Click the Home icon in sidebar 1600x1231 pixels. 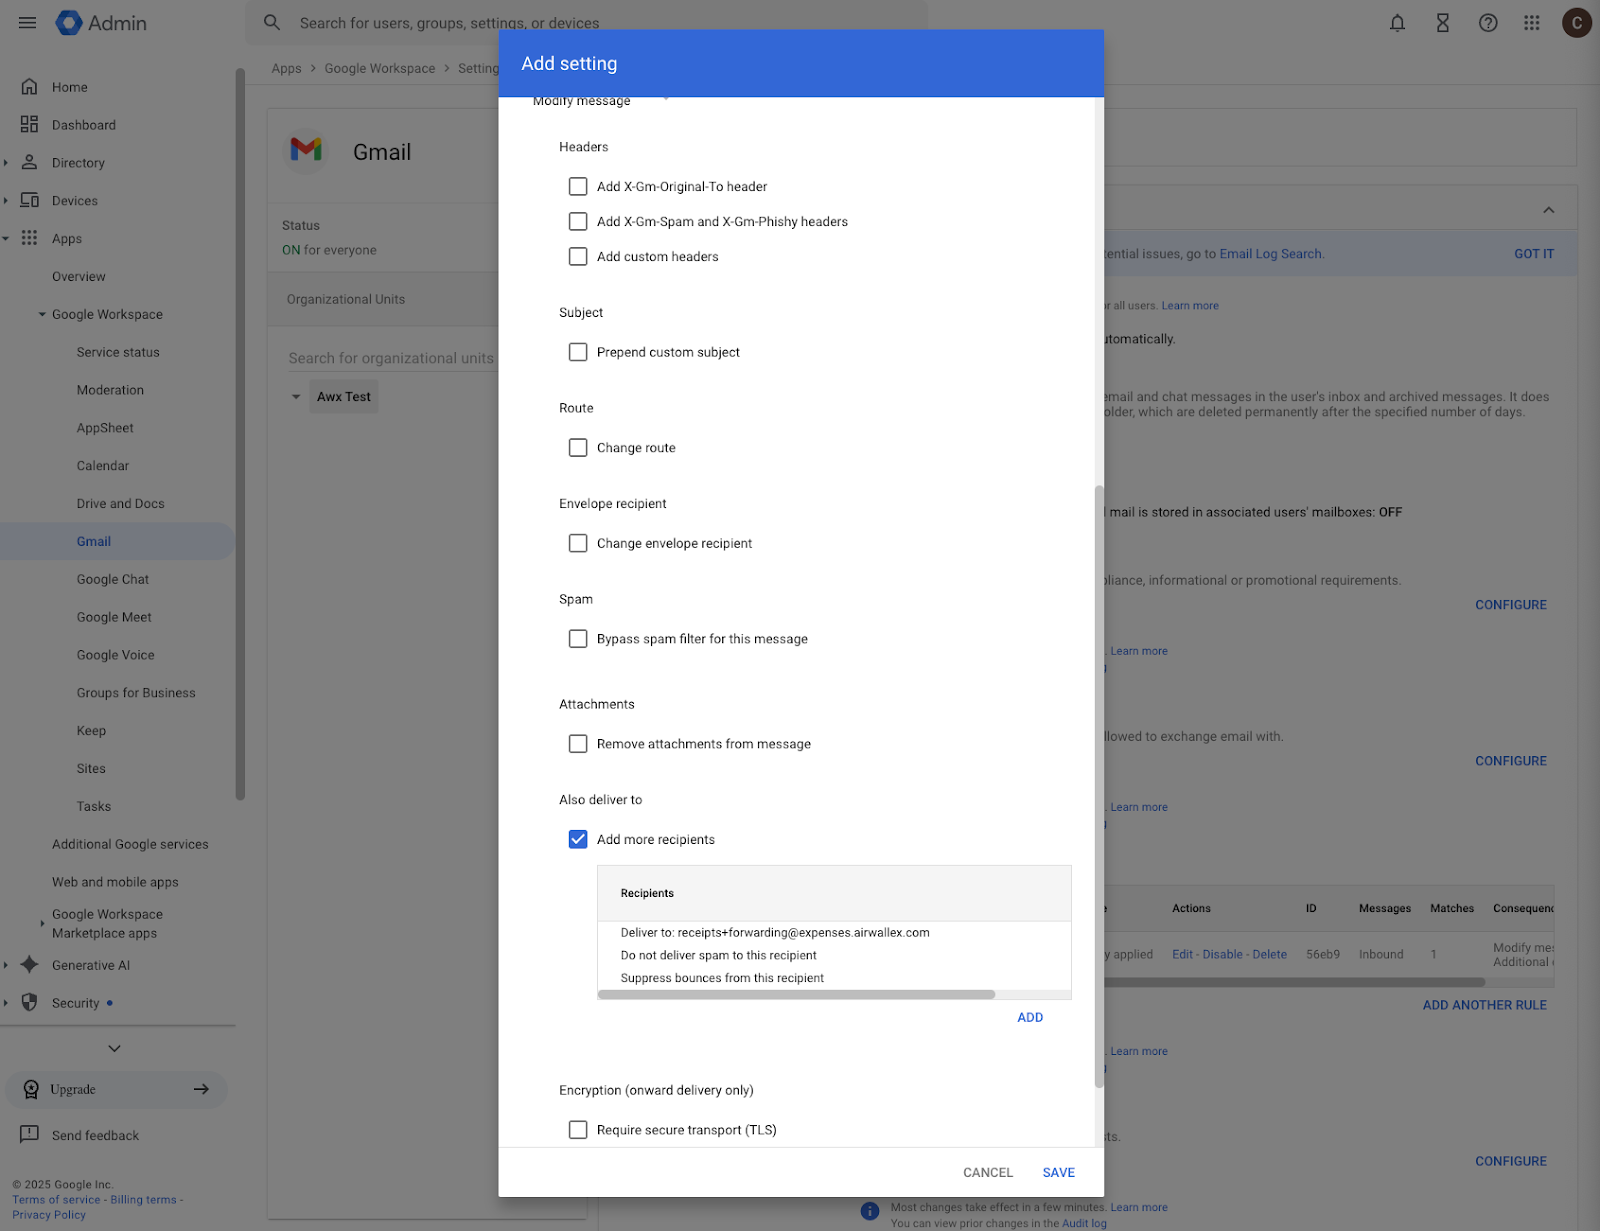[x=29, y=87]
